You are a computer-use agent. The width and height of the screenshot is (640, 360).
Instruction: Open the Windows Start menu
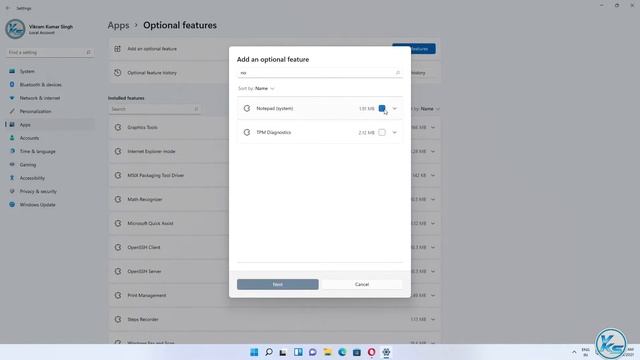(x=254, y=352)
